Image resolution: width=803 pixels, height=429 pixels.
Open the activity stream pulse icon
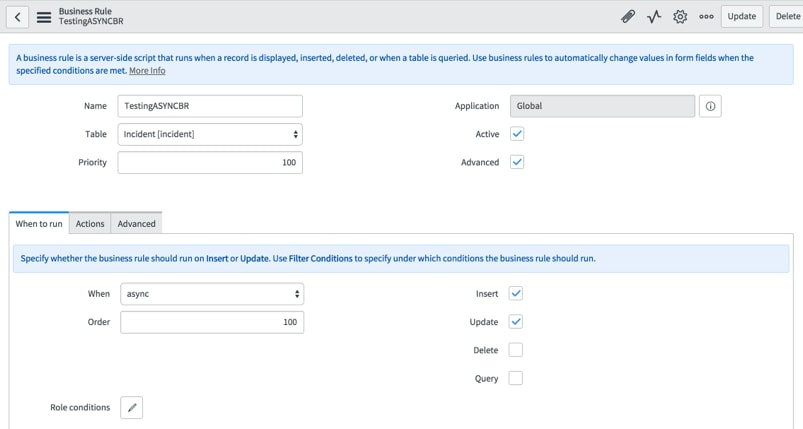654,16
